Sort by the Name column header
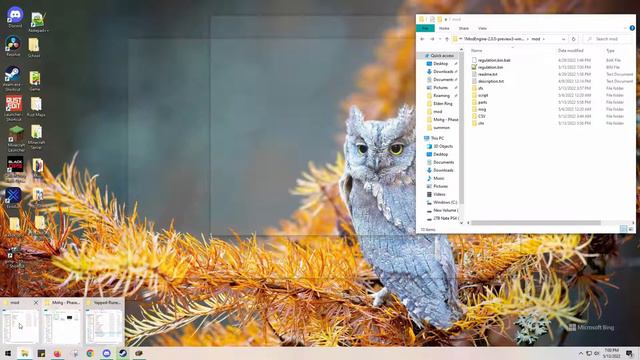 click(x=477, y=51)
